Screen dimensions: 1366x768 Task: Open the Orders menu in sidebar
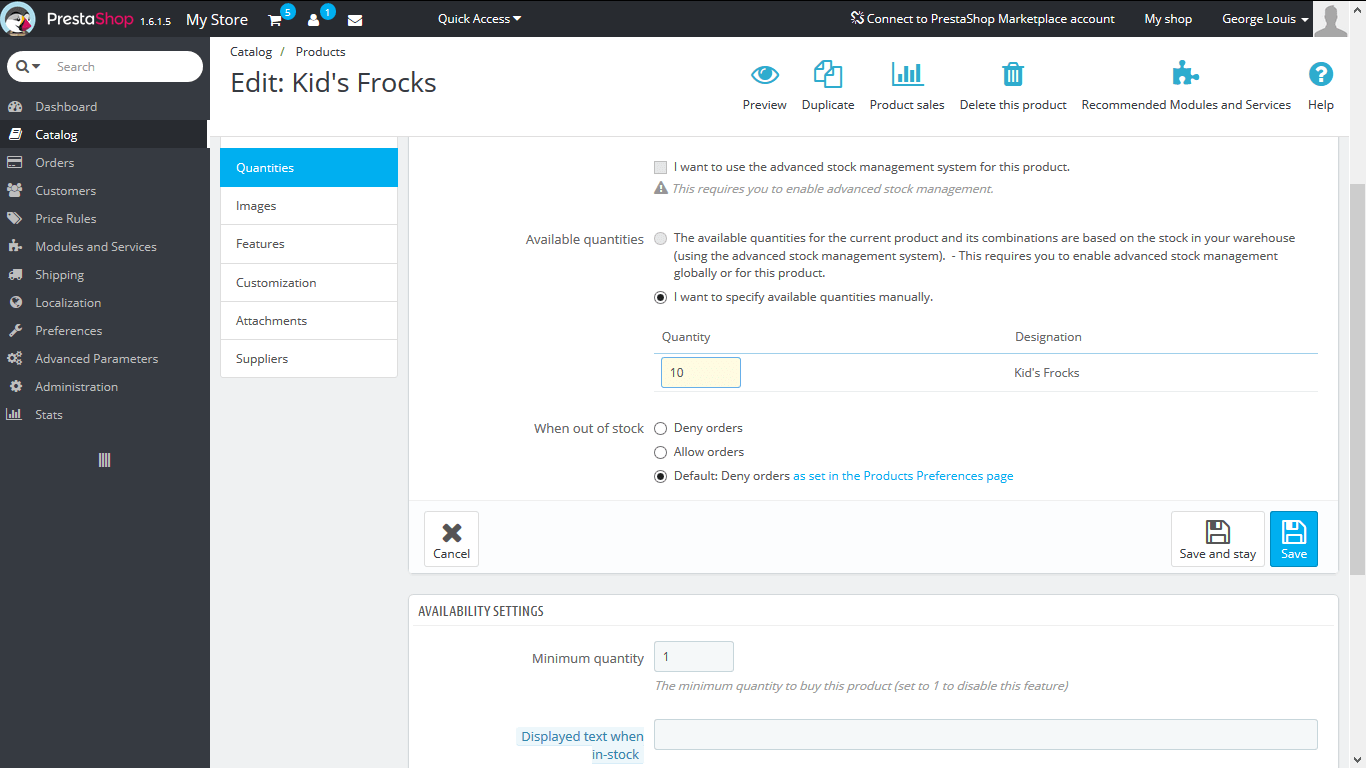click(x=55, y=163)
